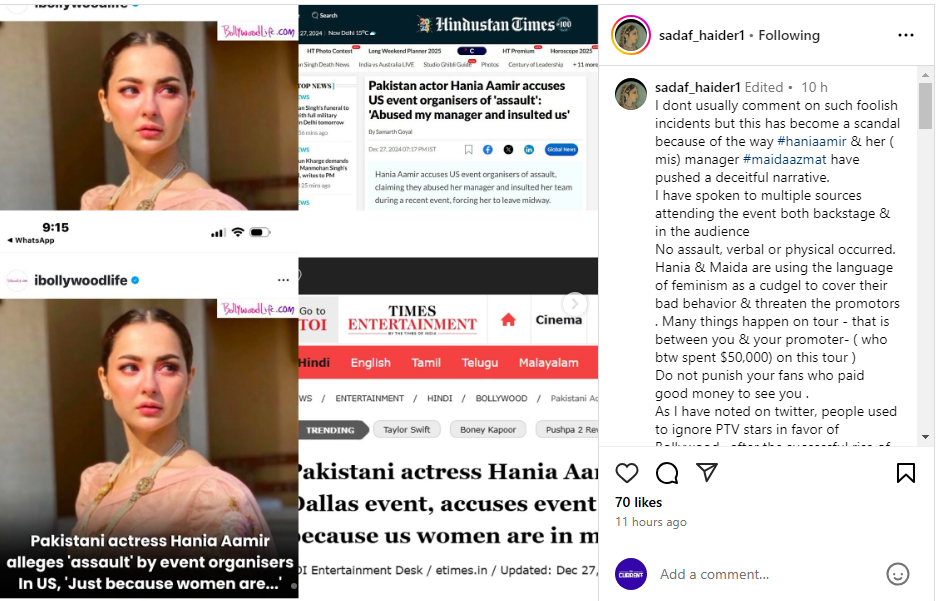Click the Taylor Swift trending chip
The width and height of the screenshot is (938, 601).
(407, 429)
